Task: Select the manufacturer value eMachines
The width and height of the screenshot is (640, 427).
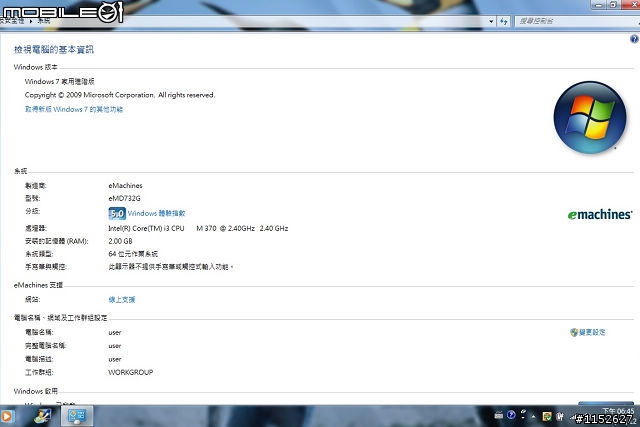Action: coord(125,185)
